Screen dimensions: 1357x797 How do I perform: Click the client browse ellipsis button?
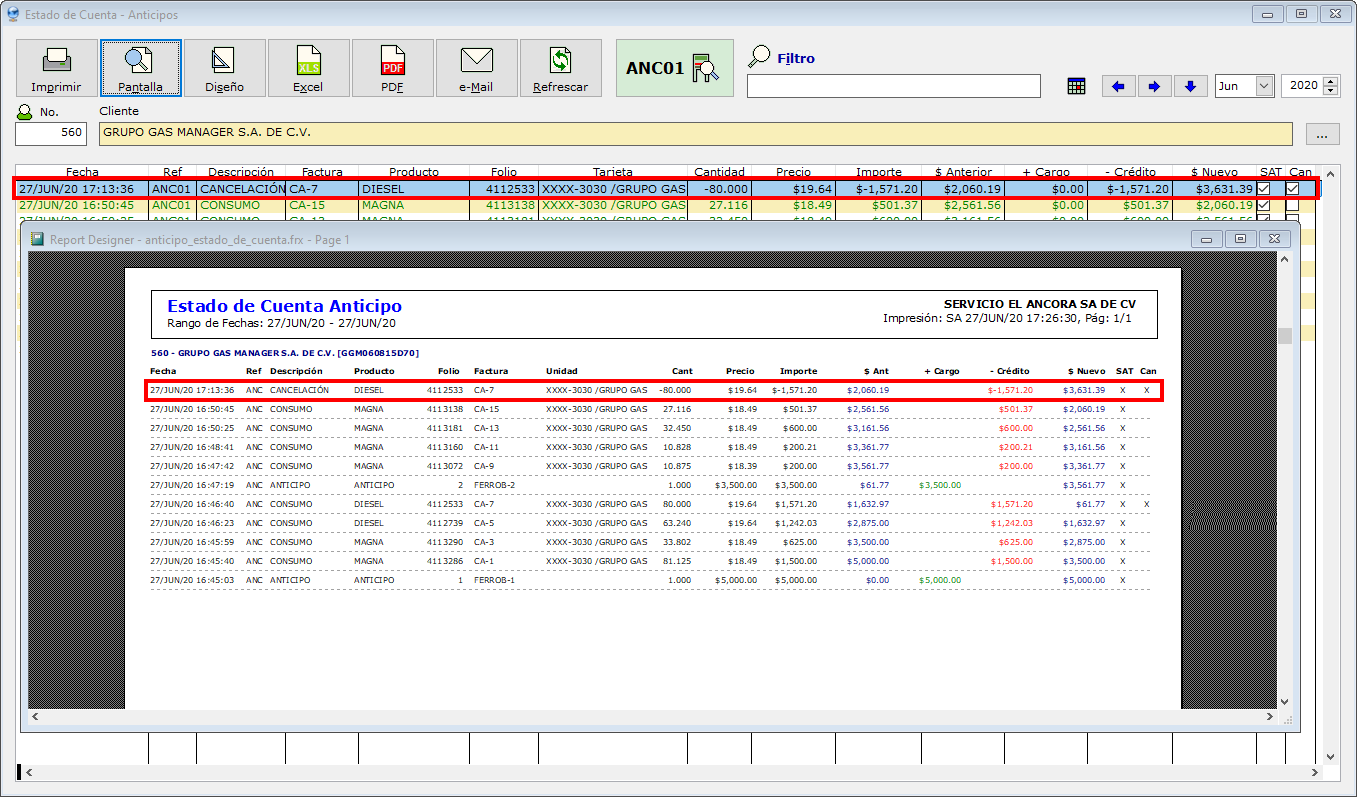[x=1321, y=134]
